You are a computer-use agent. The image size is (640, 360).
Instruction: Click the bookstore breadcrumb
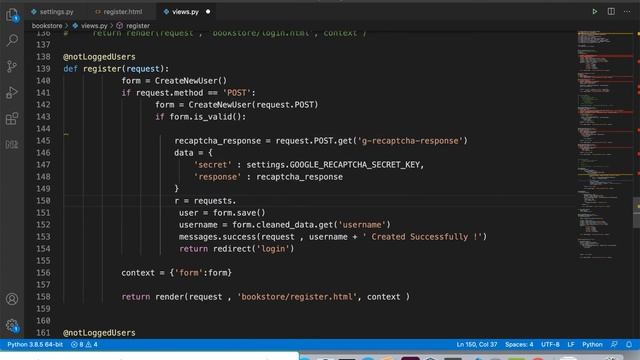47,26
